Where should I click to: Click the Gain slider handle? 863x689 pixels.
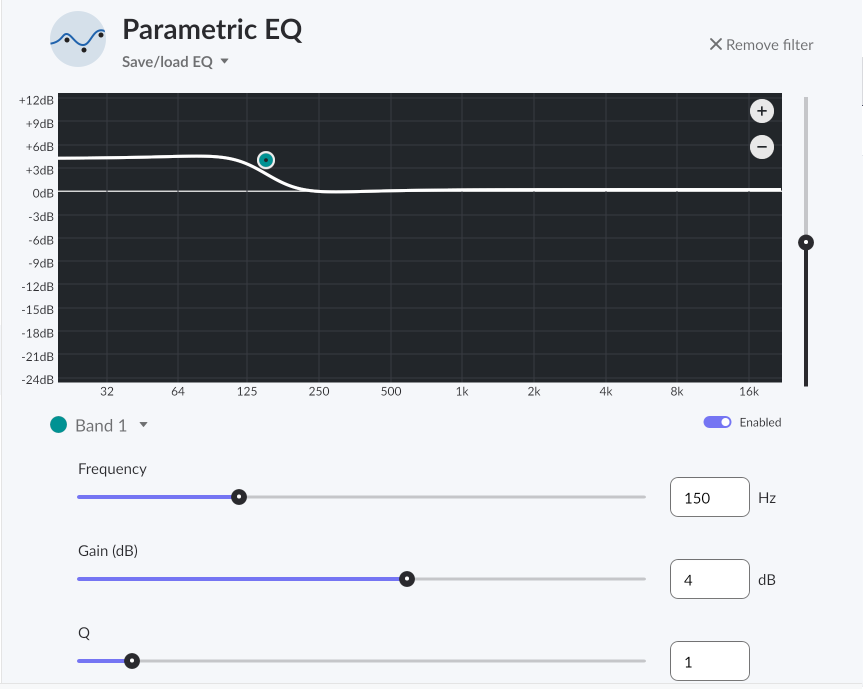point(407,579)
